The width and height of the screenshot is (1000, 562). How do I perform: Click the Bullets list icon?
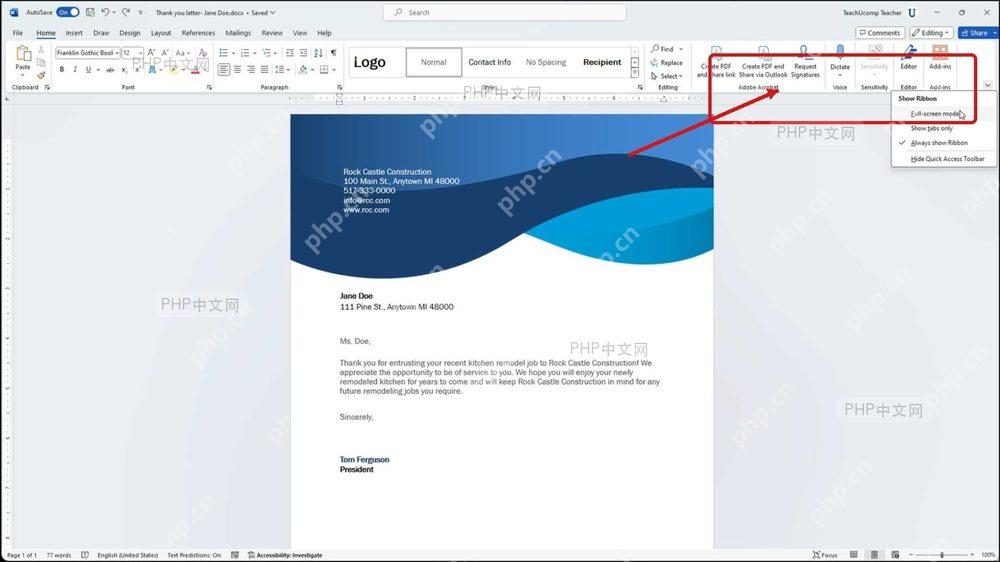click(x=223, y=53)
